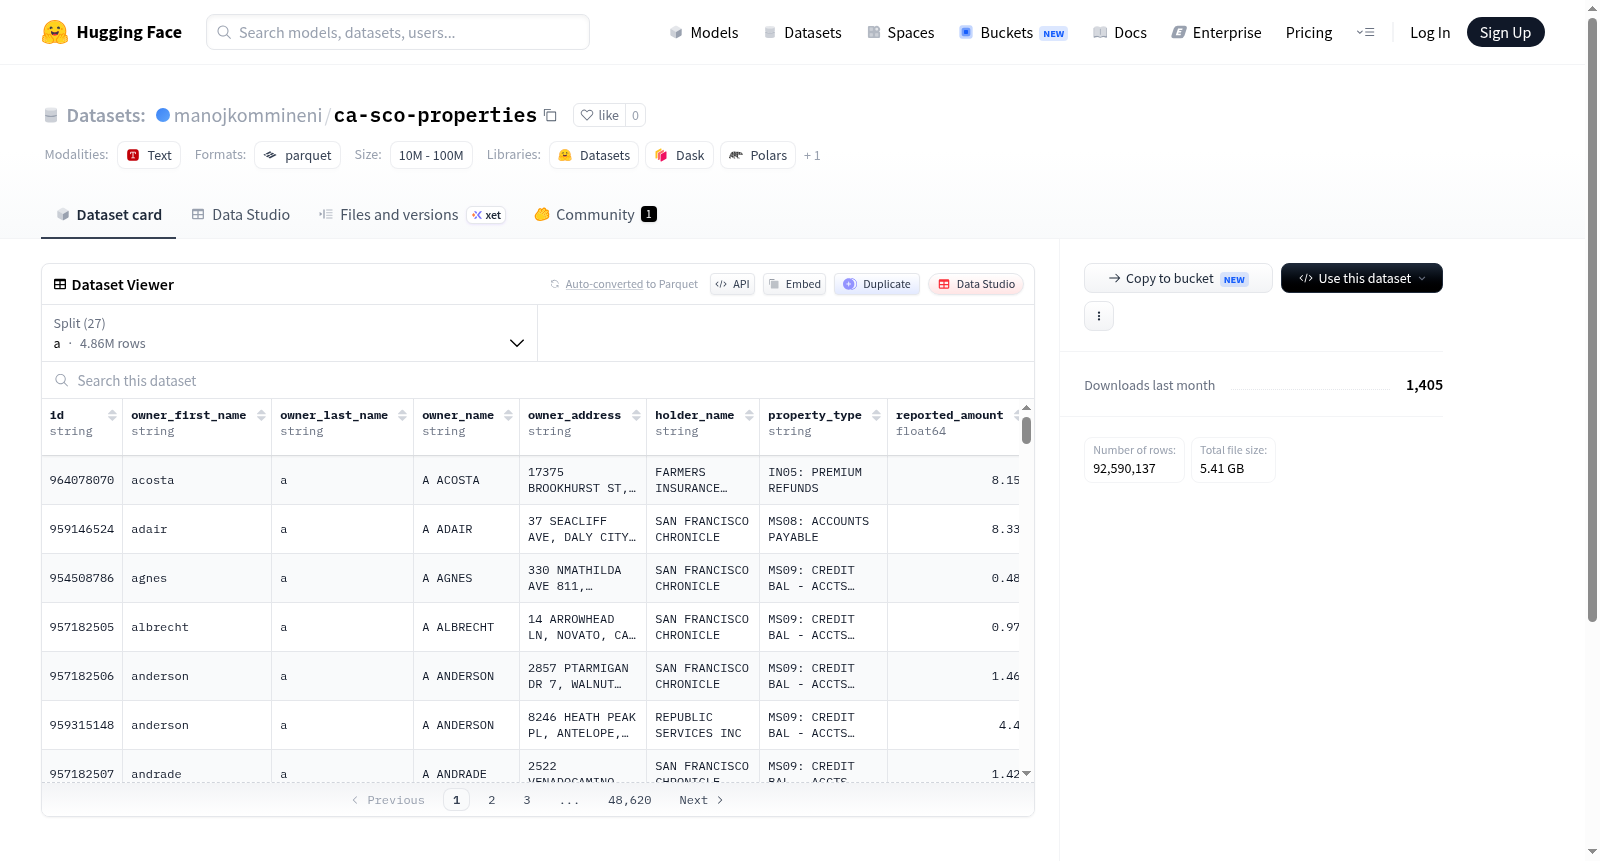The width and height of the screenshot is (1600, 861).
Task: Click the Search this dataset field
Action: [538, 380]
